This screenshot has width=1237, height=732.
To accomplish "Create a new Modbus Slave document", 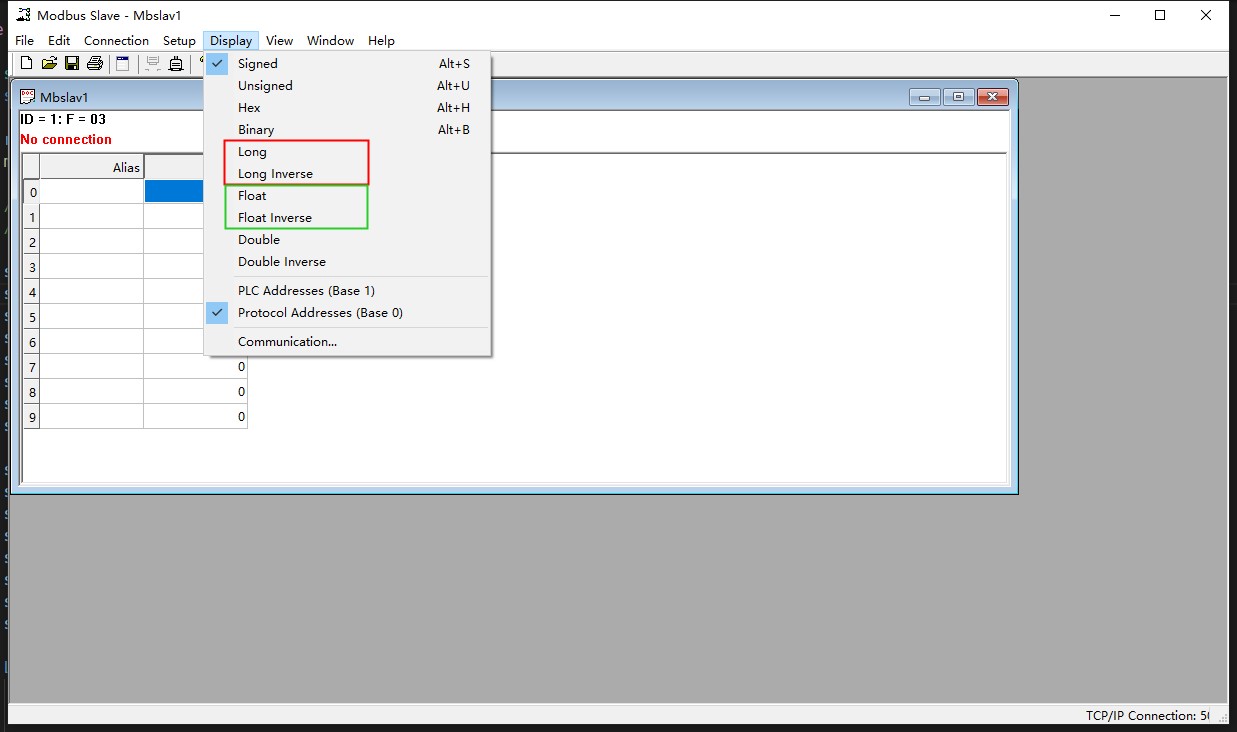I will tap(25, 62).
